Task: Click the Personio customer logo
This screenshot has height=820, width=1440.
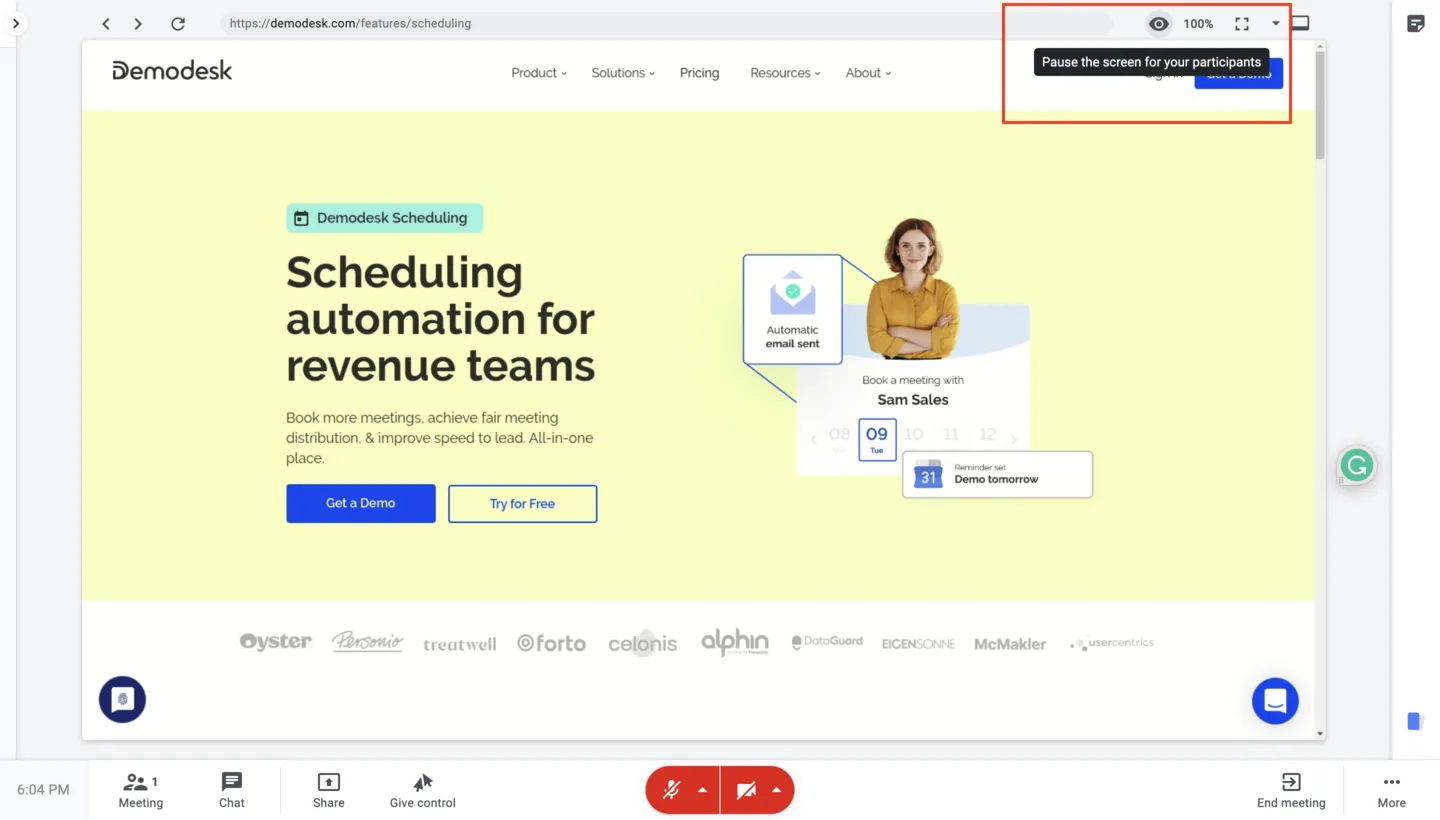Action: point(367,642)
